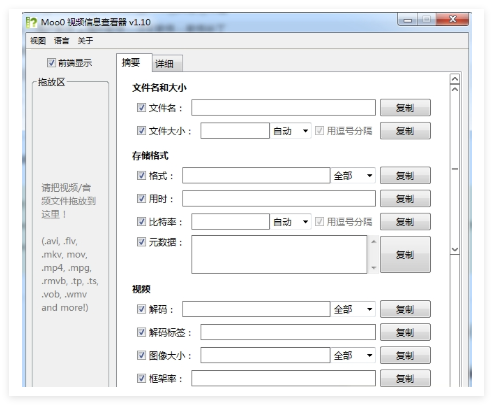Click 复制 button in 用时 row
Viewport: 493px width, 405px height.
(405, 199)
